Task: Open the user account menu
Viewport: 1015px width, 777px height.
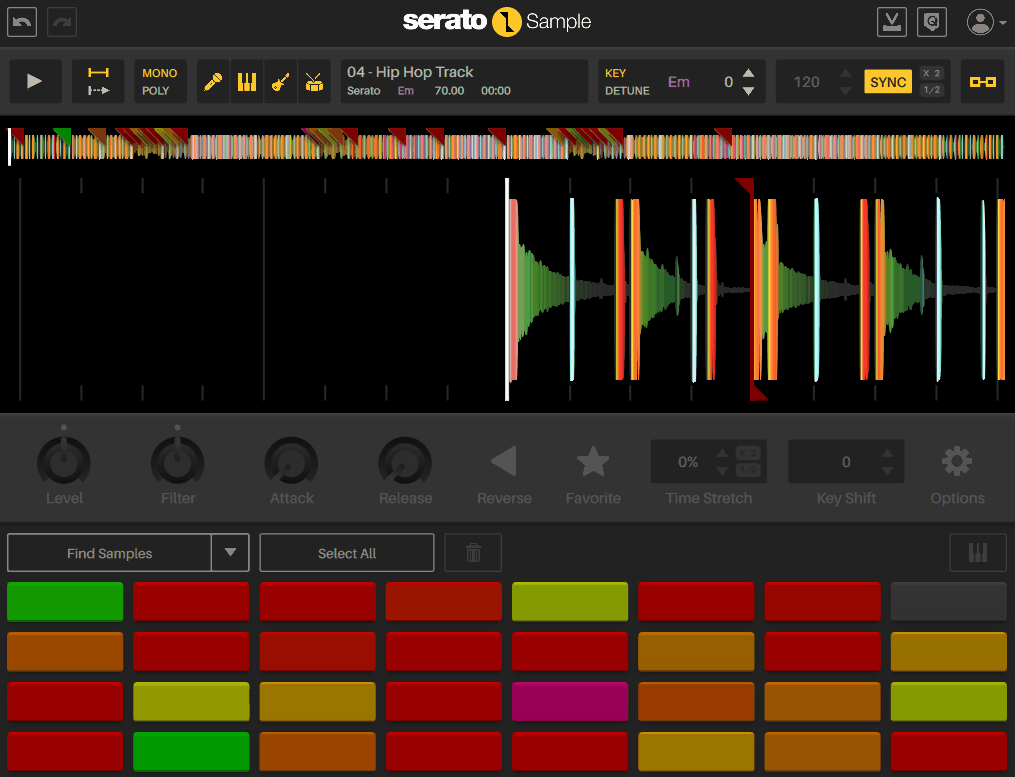Action: tap(985, 22)
